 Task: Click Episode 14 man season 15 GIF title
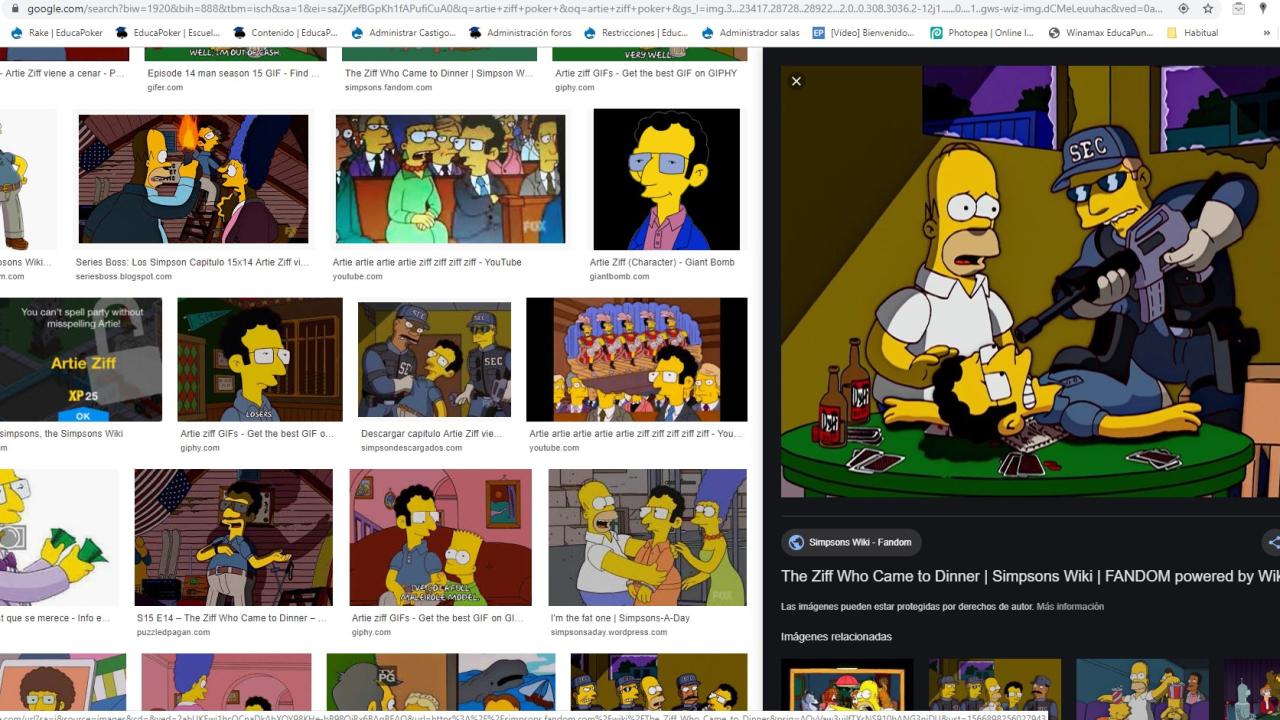pos(233,73)
